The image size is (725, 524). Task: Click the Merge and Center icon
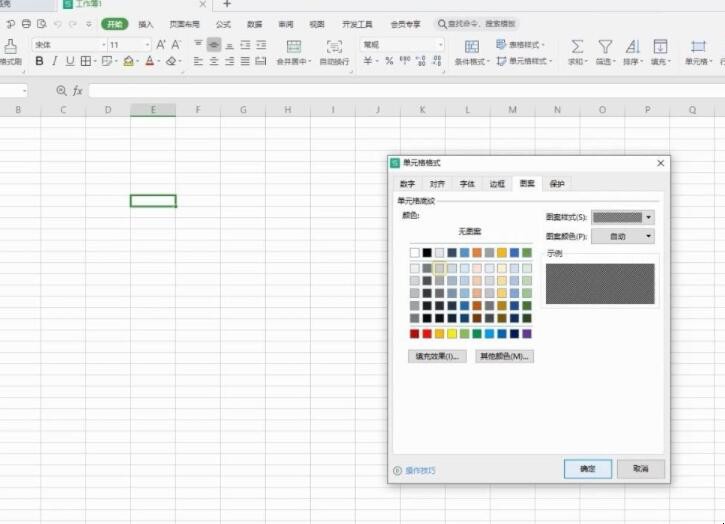coord(294,47)
